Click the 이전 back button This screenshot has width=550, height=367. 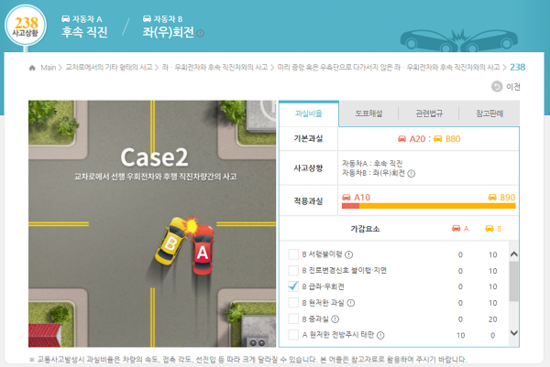coord(506,87)
